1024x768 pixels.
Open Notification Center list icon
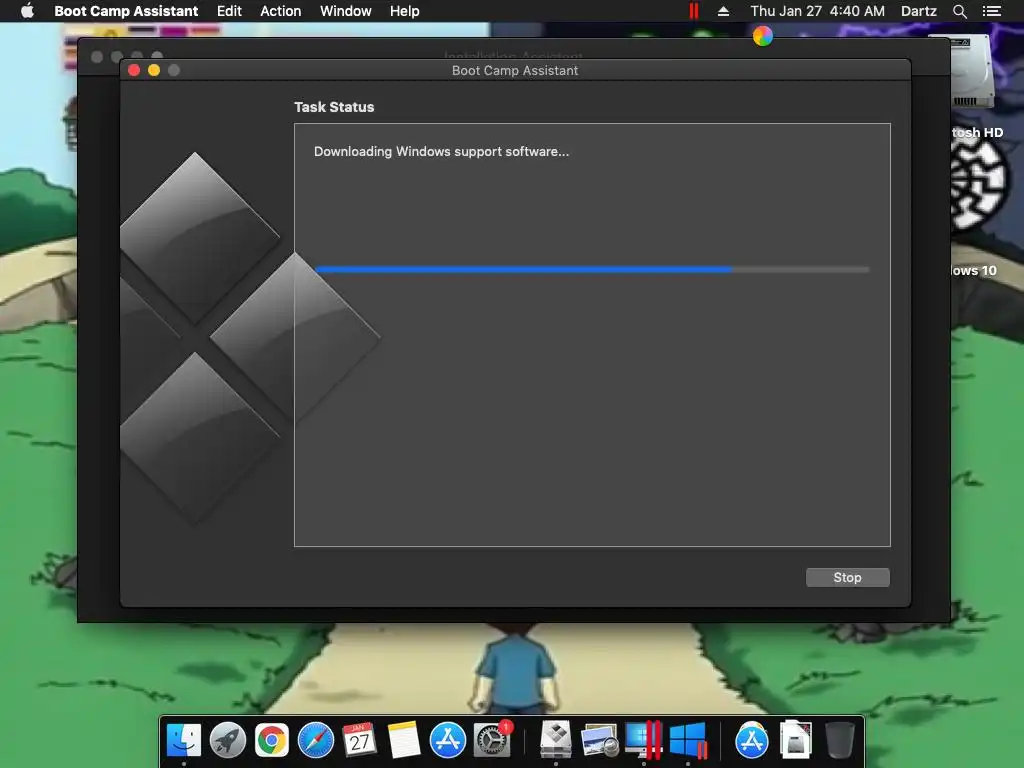pyautogui.click(x=991, y=11)
